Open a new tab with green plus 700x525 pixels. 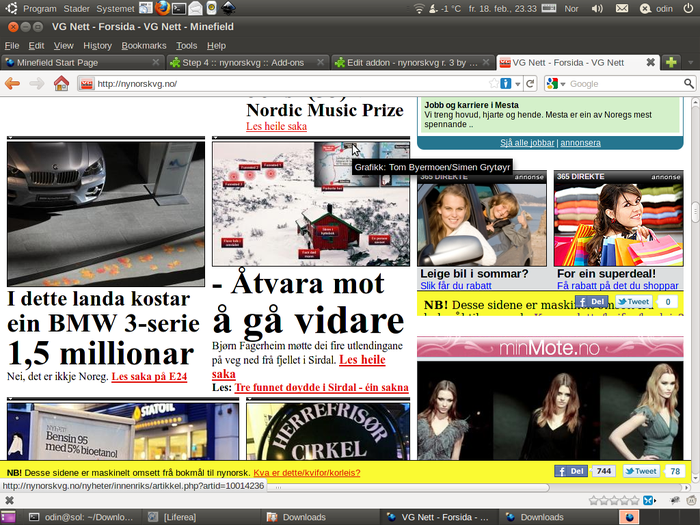[x=671, y=62]
